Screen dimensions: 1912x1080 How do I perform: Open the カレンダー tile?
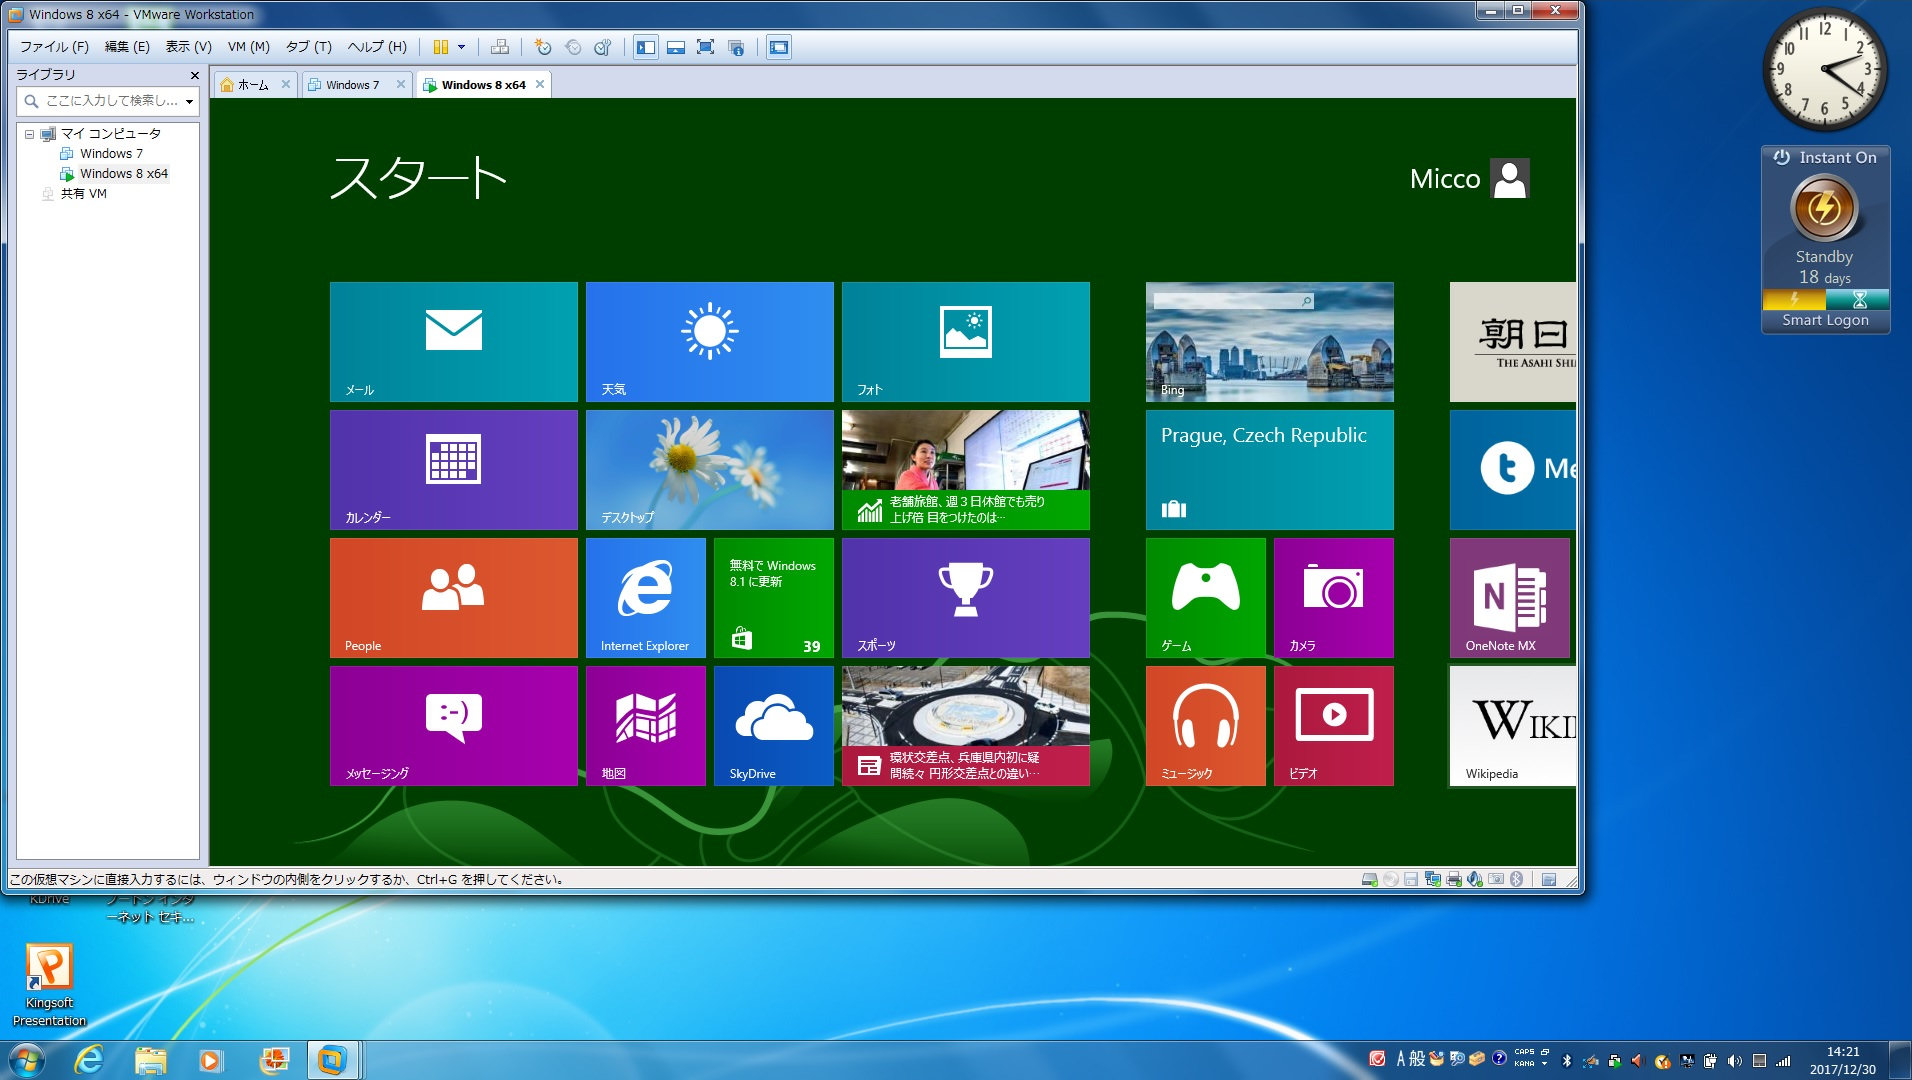[x=454, y=470]
